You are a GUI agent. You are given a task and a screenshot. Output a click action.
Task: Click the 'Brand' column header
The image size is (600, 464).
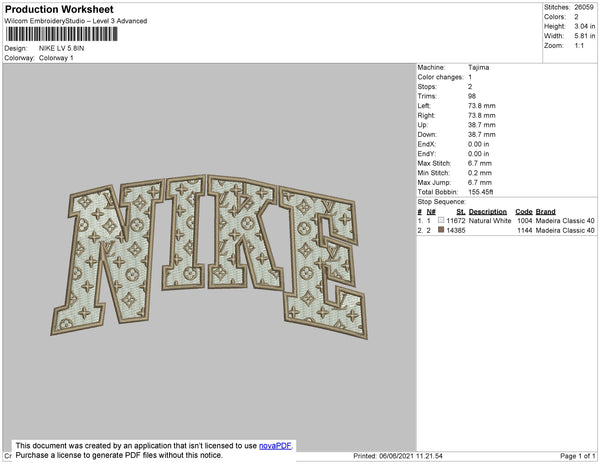click(545, 212)
